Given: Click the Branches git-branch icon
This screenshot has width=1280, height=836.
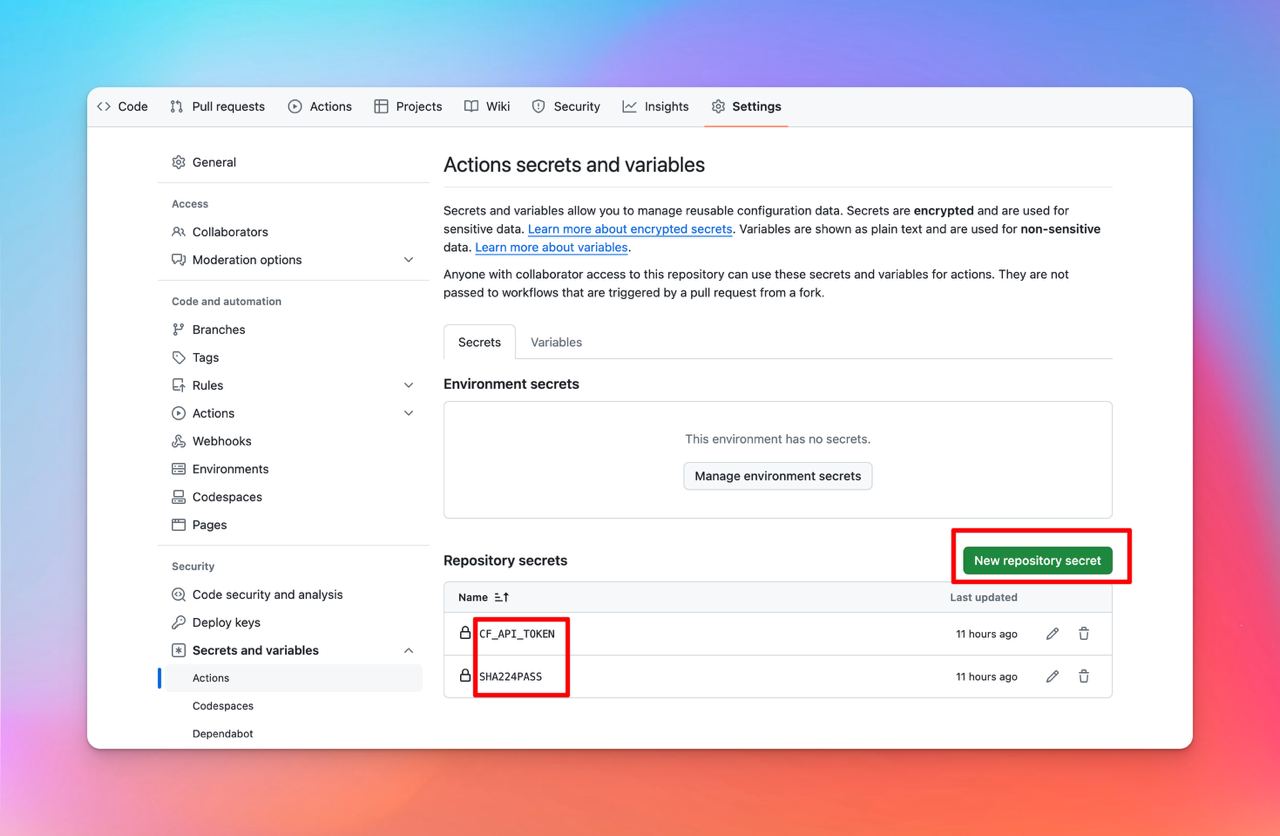Looking at the screenshot, I should pyautogui.click(x=179, y=330).
